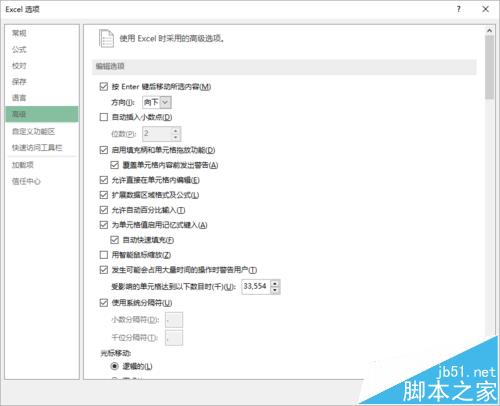Image resolution: width=500 pixels, height=406 pixels.
Task: Increase the affected cells count spinner
Action: point(275,284)
